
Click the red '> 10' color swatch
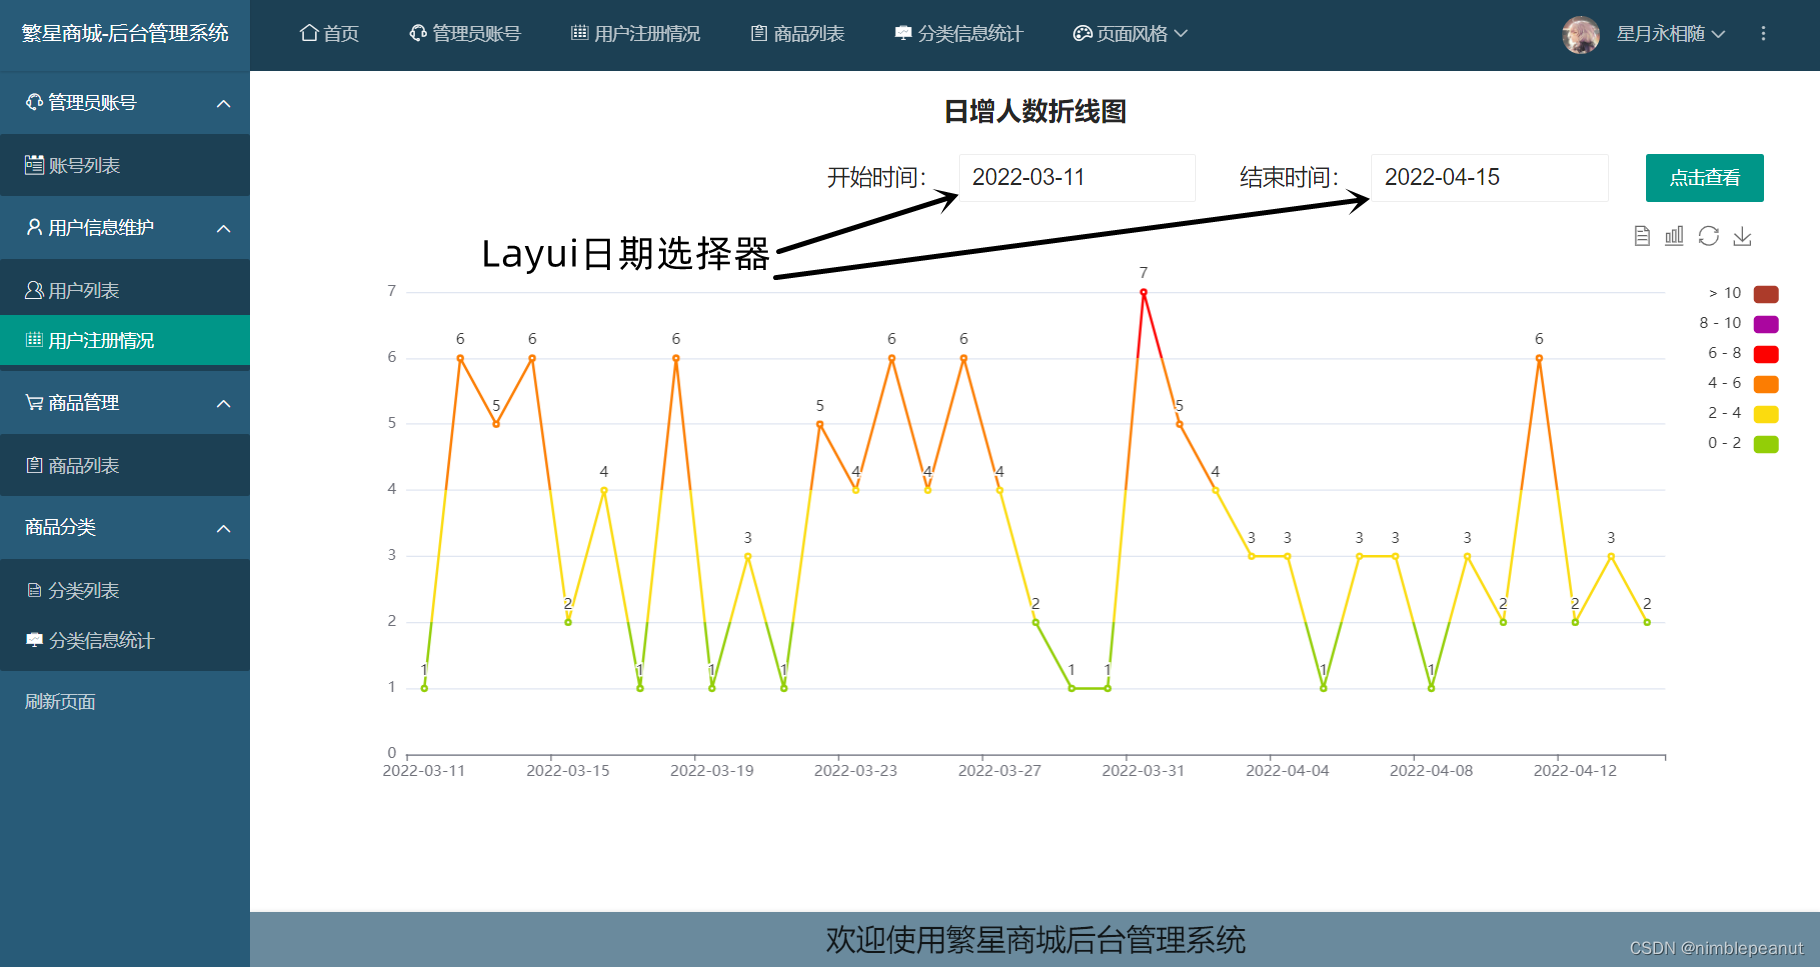[x=1766, y=293]
